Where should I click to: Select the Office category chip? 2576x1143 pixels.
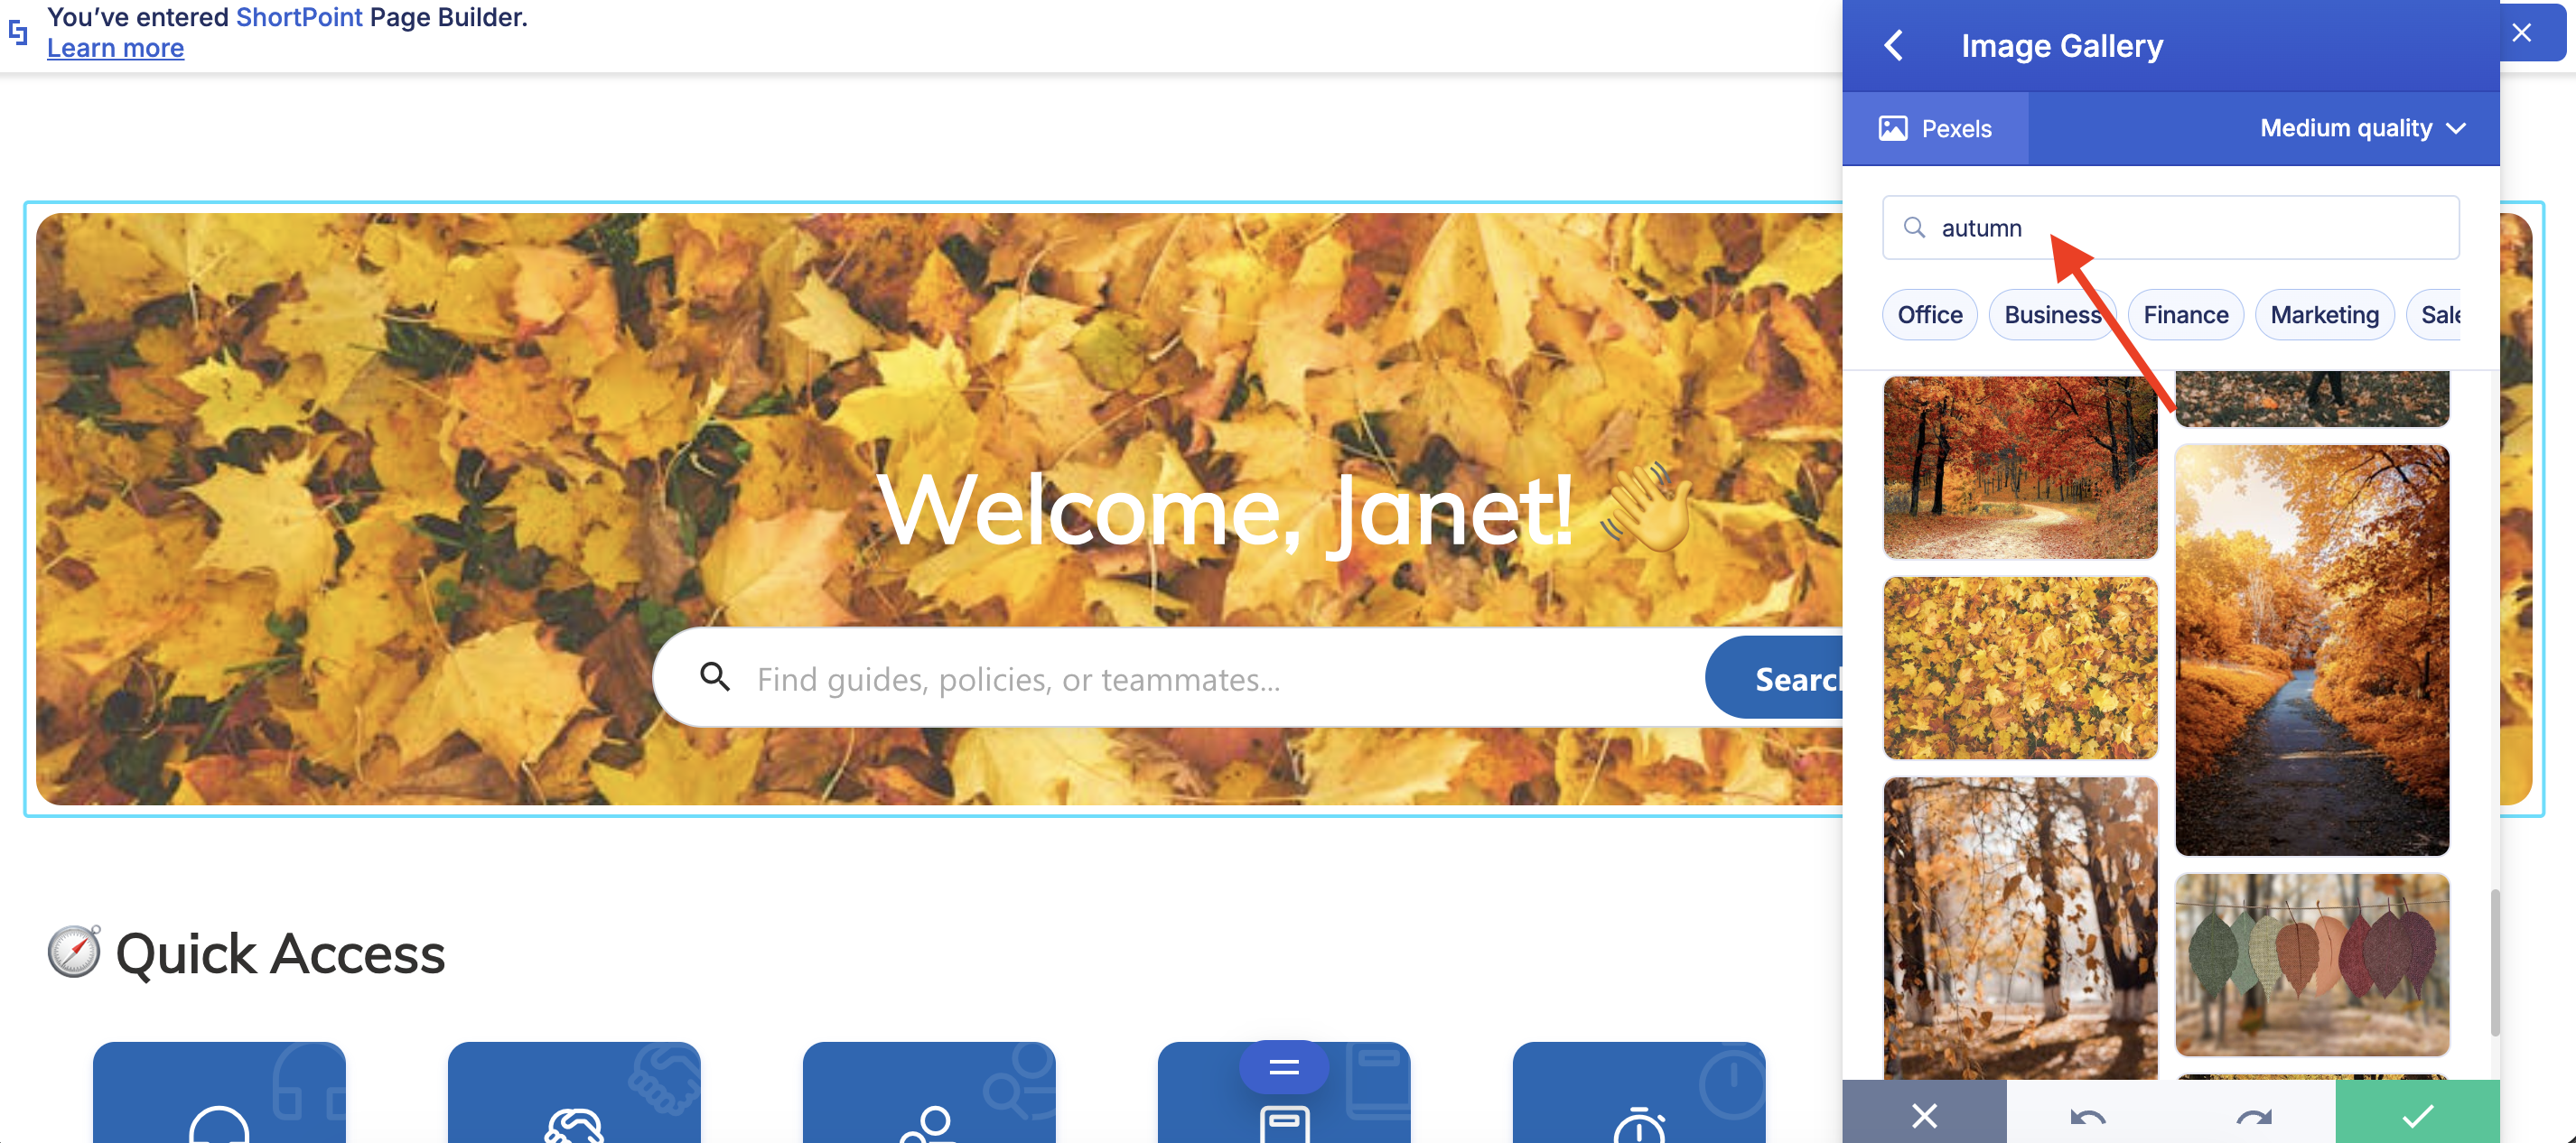[x=1929, y=315]
